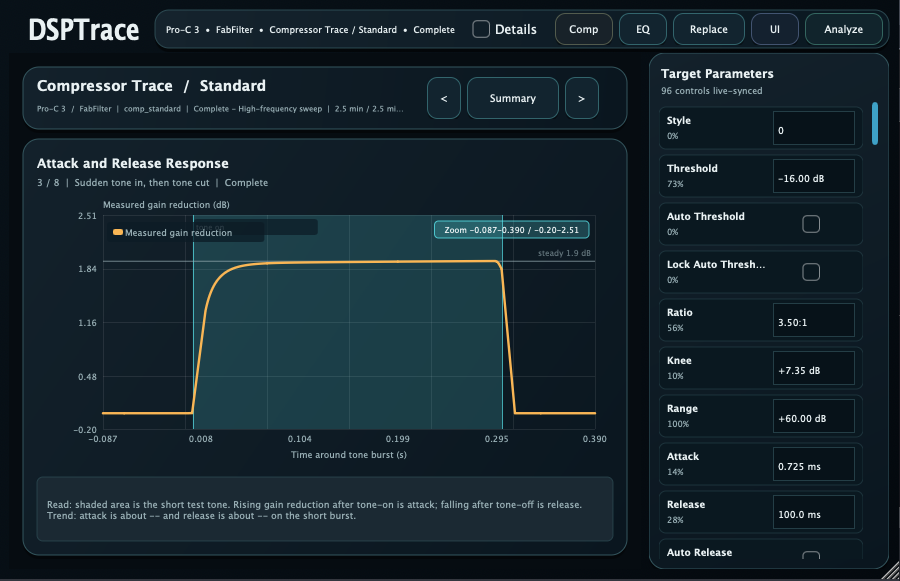The width and height of the screenshot is (900, 581).
Task: Edit the Attack value 0.725 ms
Action: click(813, 464)
